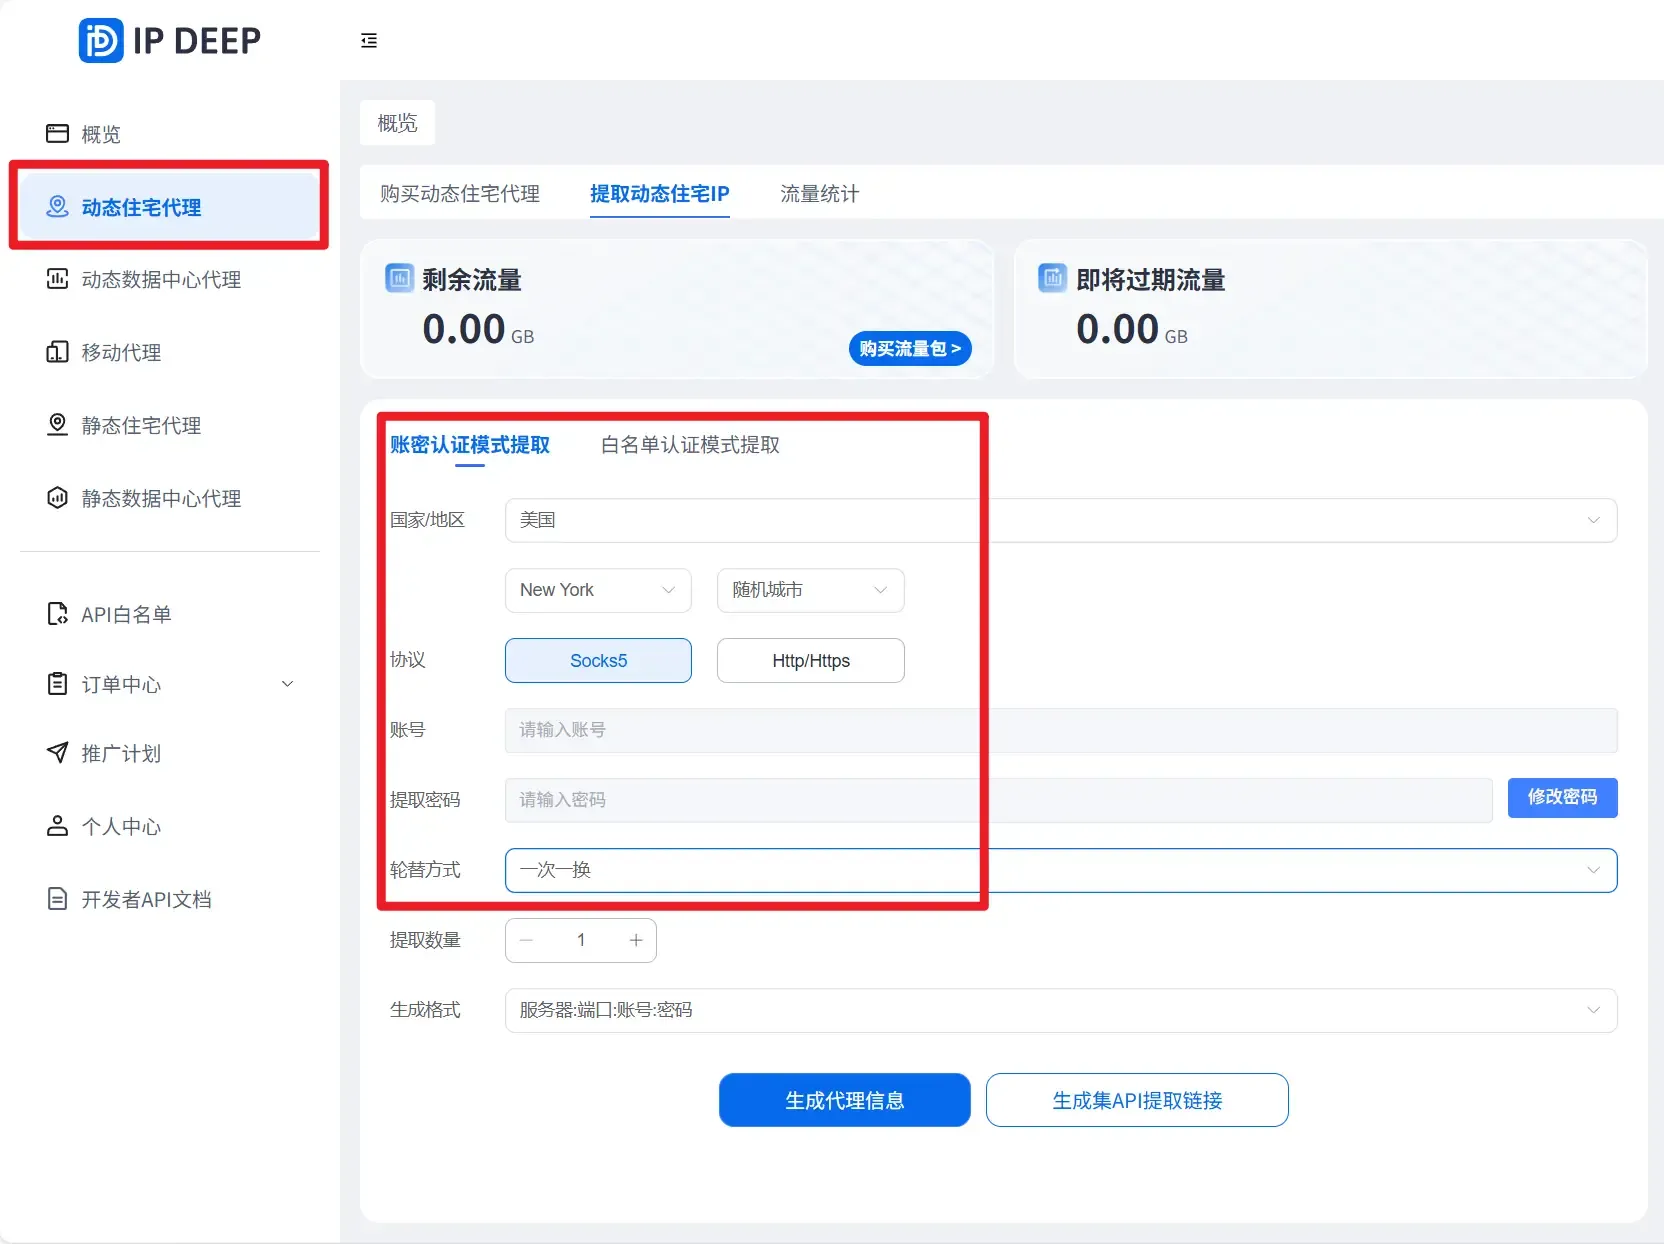This screenshot has height=1244, width=1664.
Task: Increase 提取数量 with the plus stepper
Action: coord(635,940)
